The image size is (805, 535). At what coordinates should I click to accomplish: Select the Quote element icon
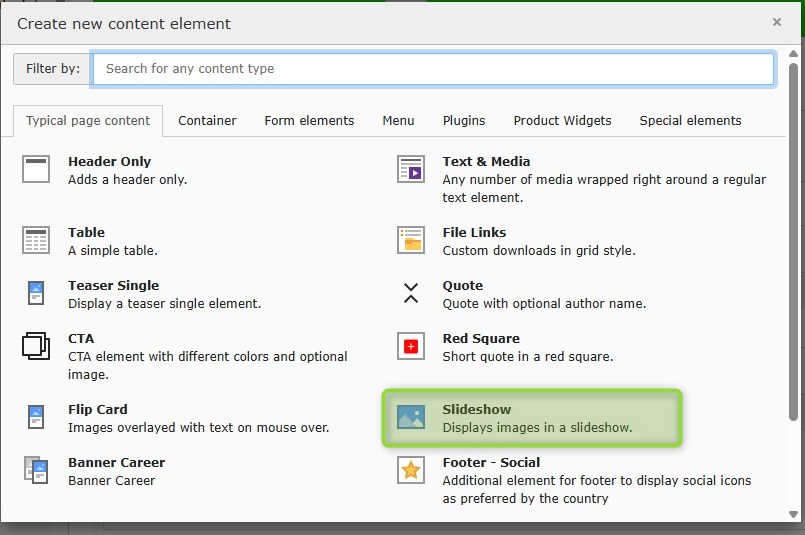pyautogui.click(x=411, y=293)
